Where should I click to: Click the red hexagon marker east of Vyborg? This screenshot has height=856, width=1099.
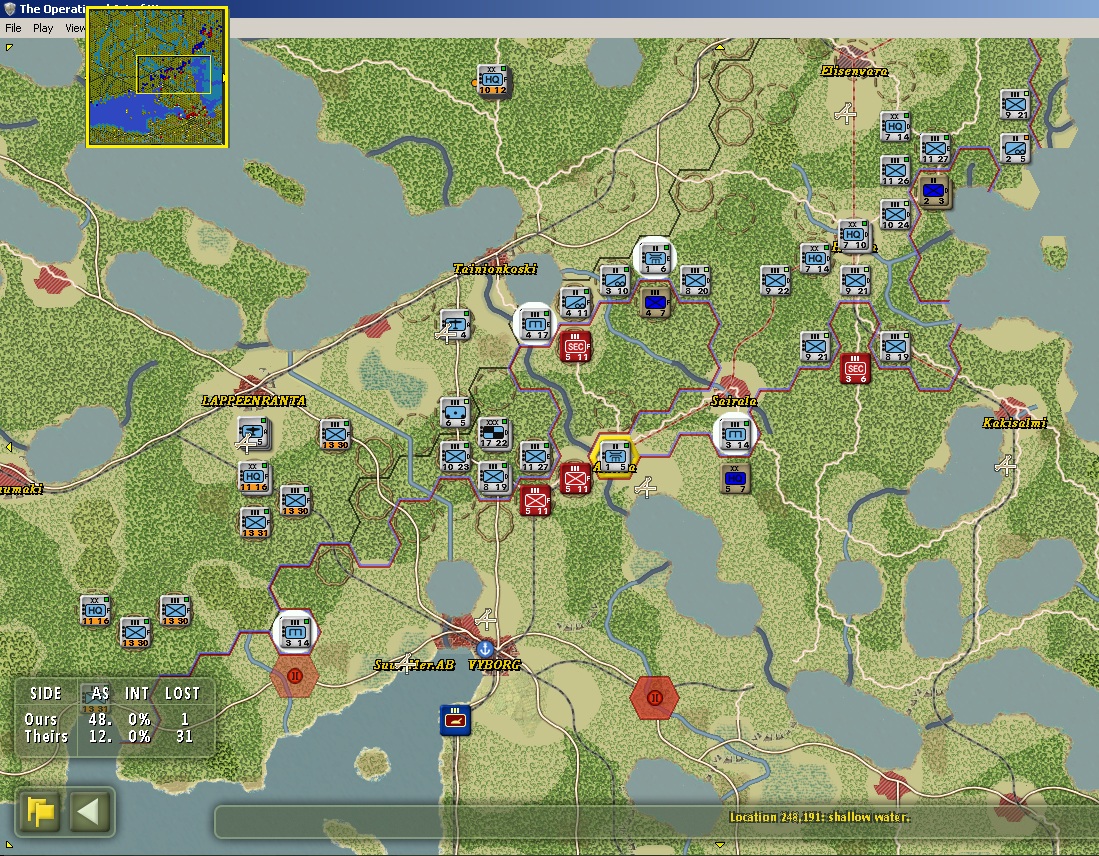(x=654, y=698)
